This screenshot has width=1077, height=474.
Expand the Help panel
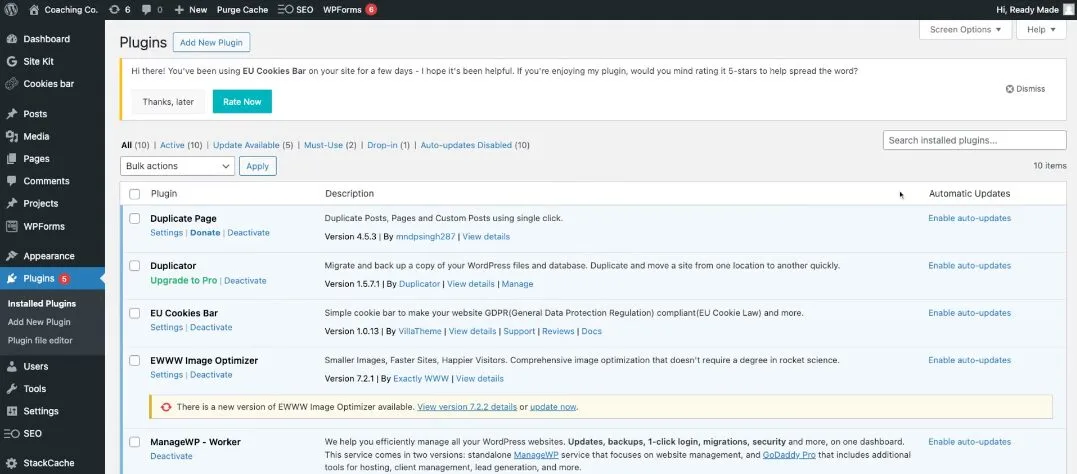[1041, 30]
